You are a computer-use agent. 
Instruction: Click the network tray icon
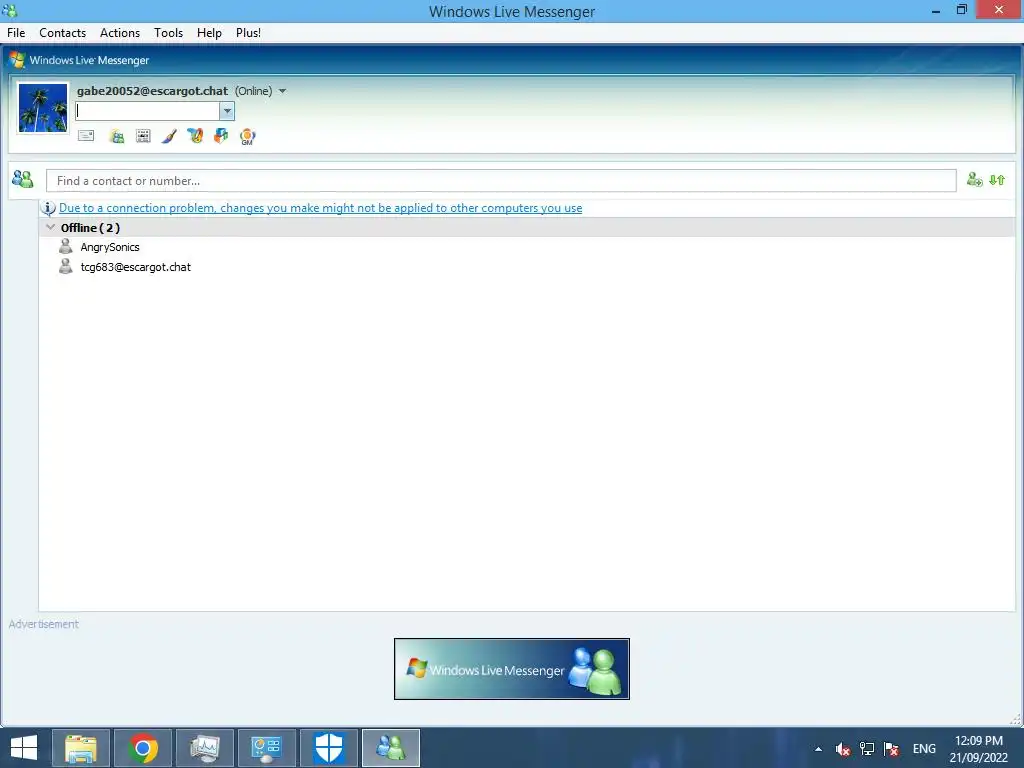pos(867,749)
